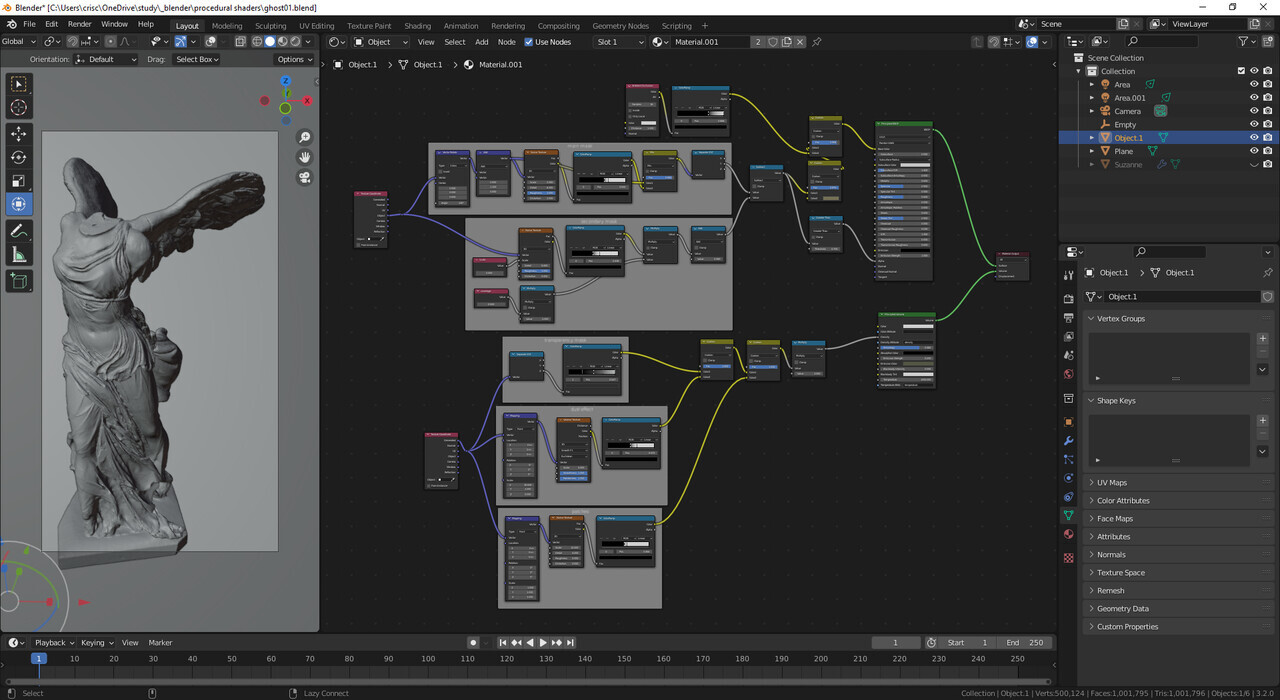1280x700 pixels.
Task: Expand the Geometry Data panel
Action: [x=1180, y=608]
